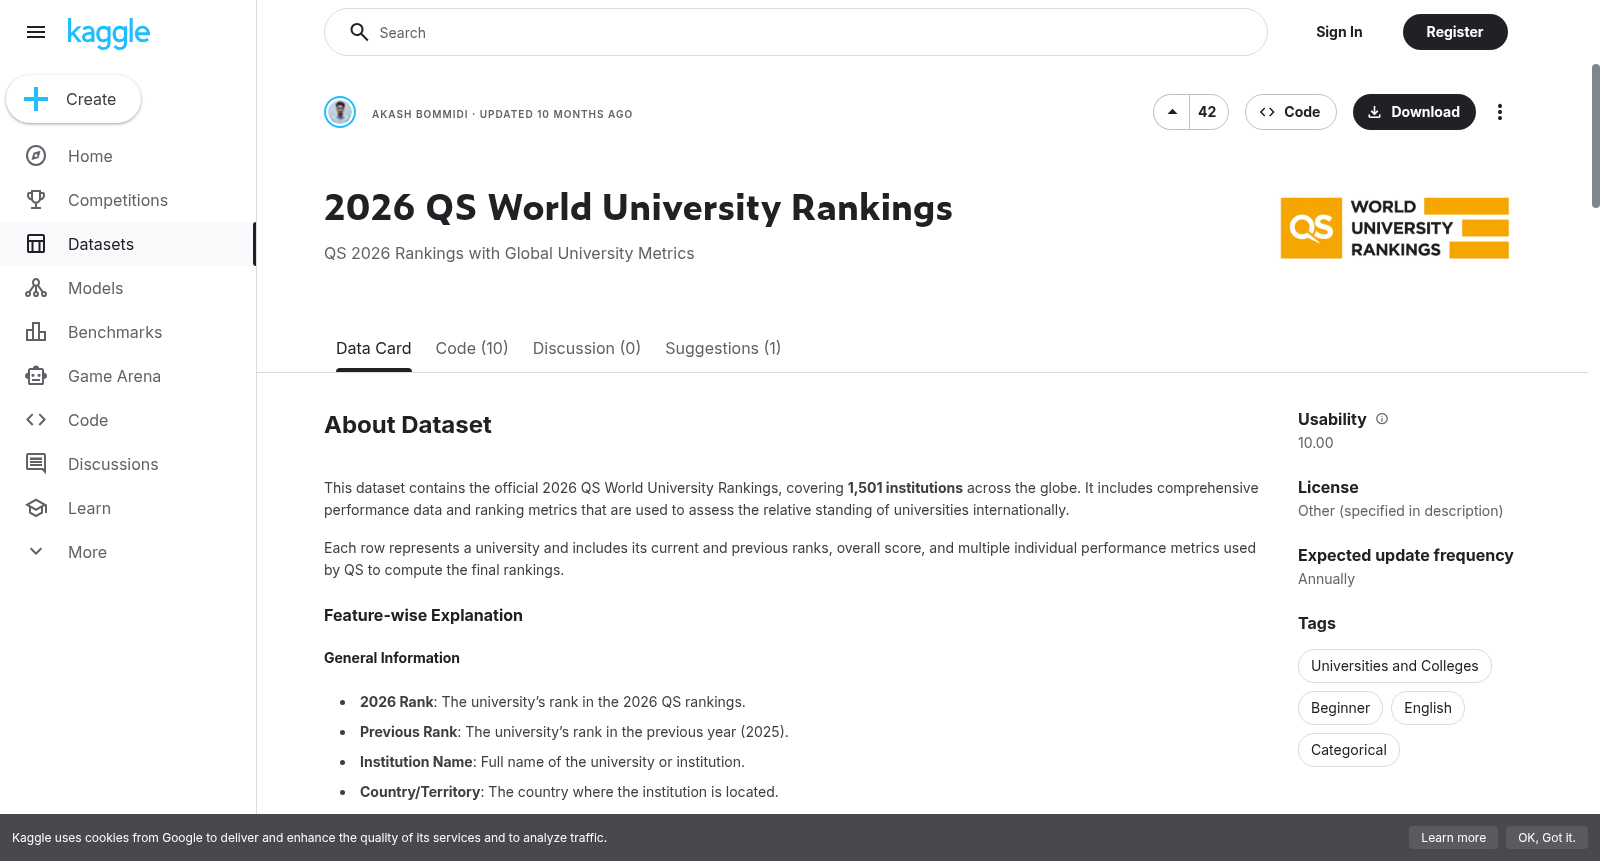Open the three-dot options menu
Image resolution: width=1600 pixels, height=861 pixels.
pyautogui.click(x=1499, y=112)
